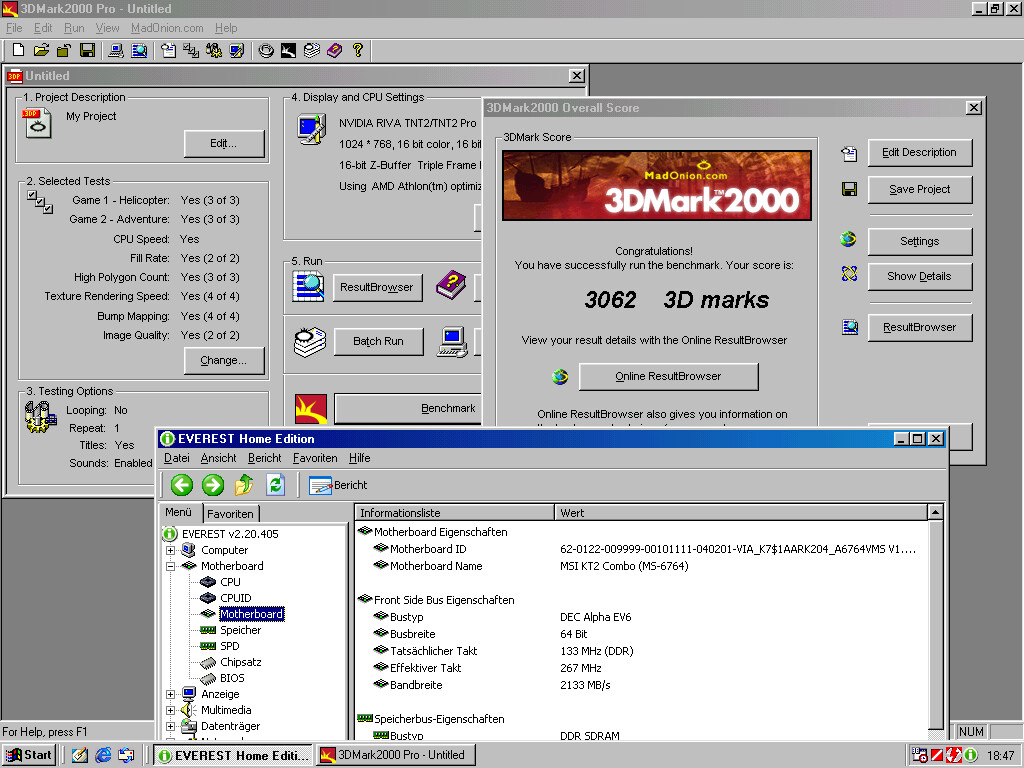Click the globe icon beside Online ResultBrowser
Viewport: 1024px width, 768px height.
tap(560, 377)
